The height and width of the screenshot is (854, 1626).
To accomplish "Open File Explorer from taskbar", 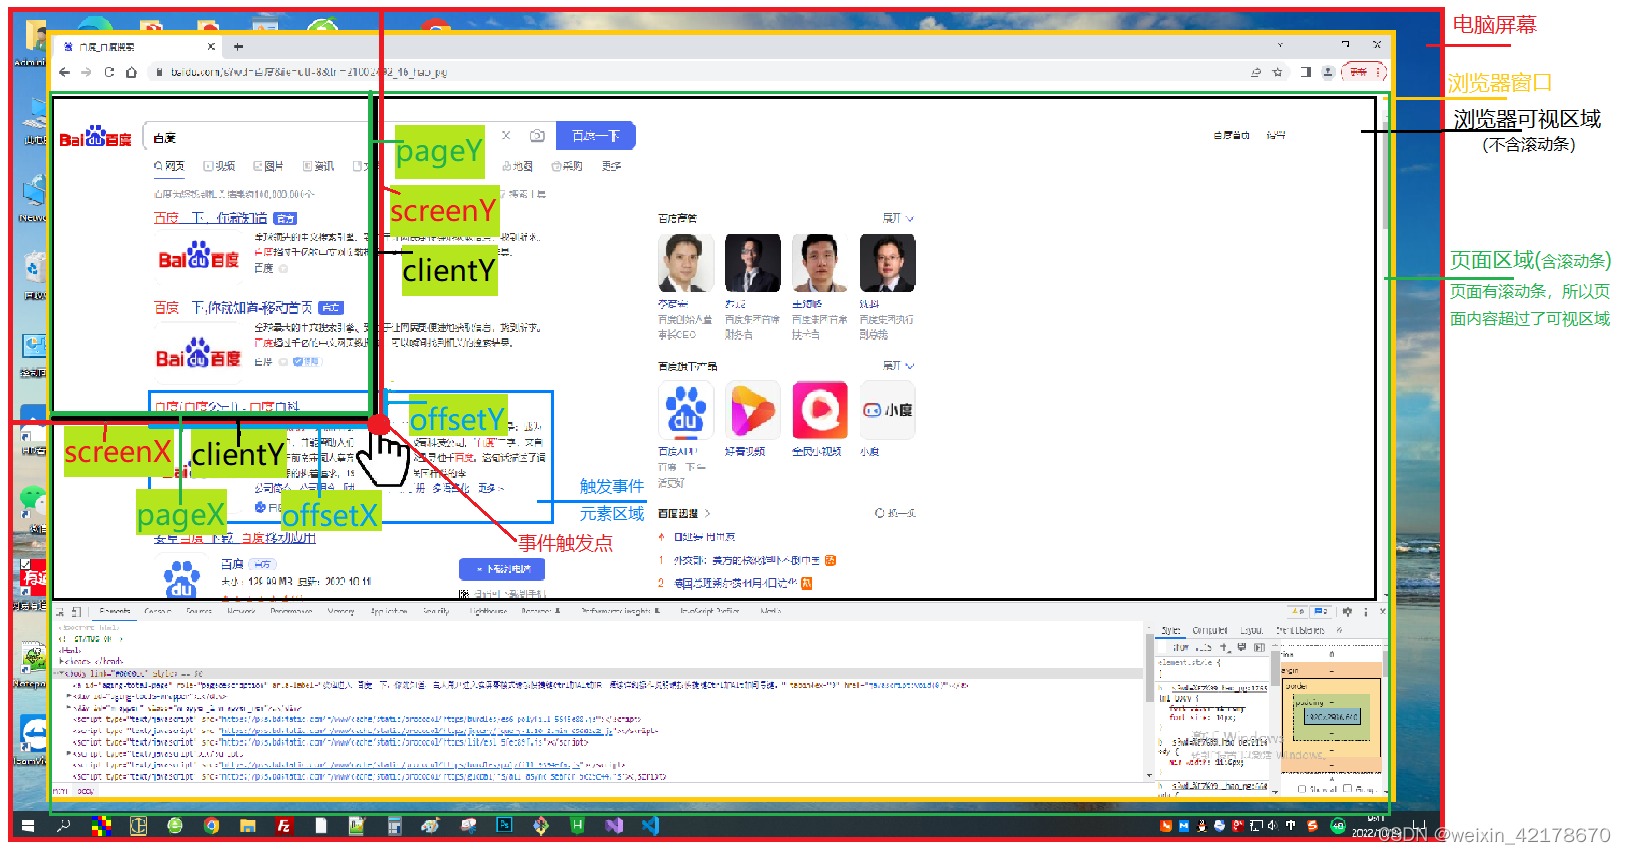I will [247, 826].
